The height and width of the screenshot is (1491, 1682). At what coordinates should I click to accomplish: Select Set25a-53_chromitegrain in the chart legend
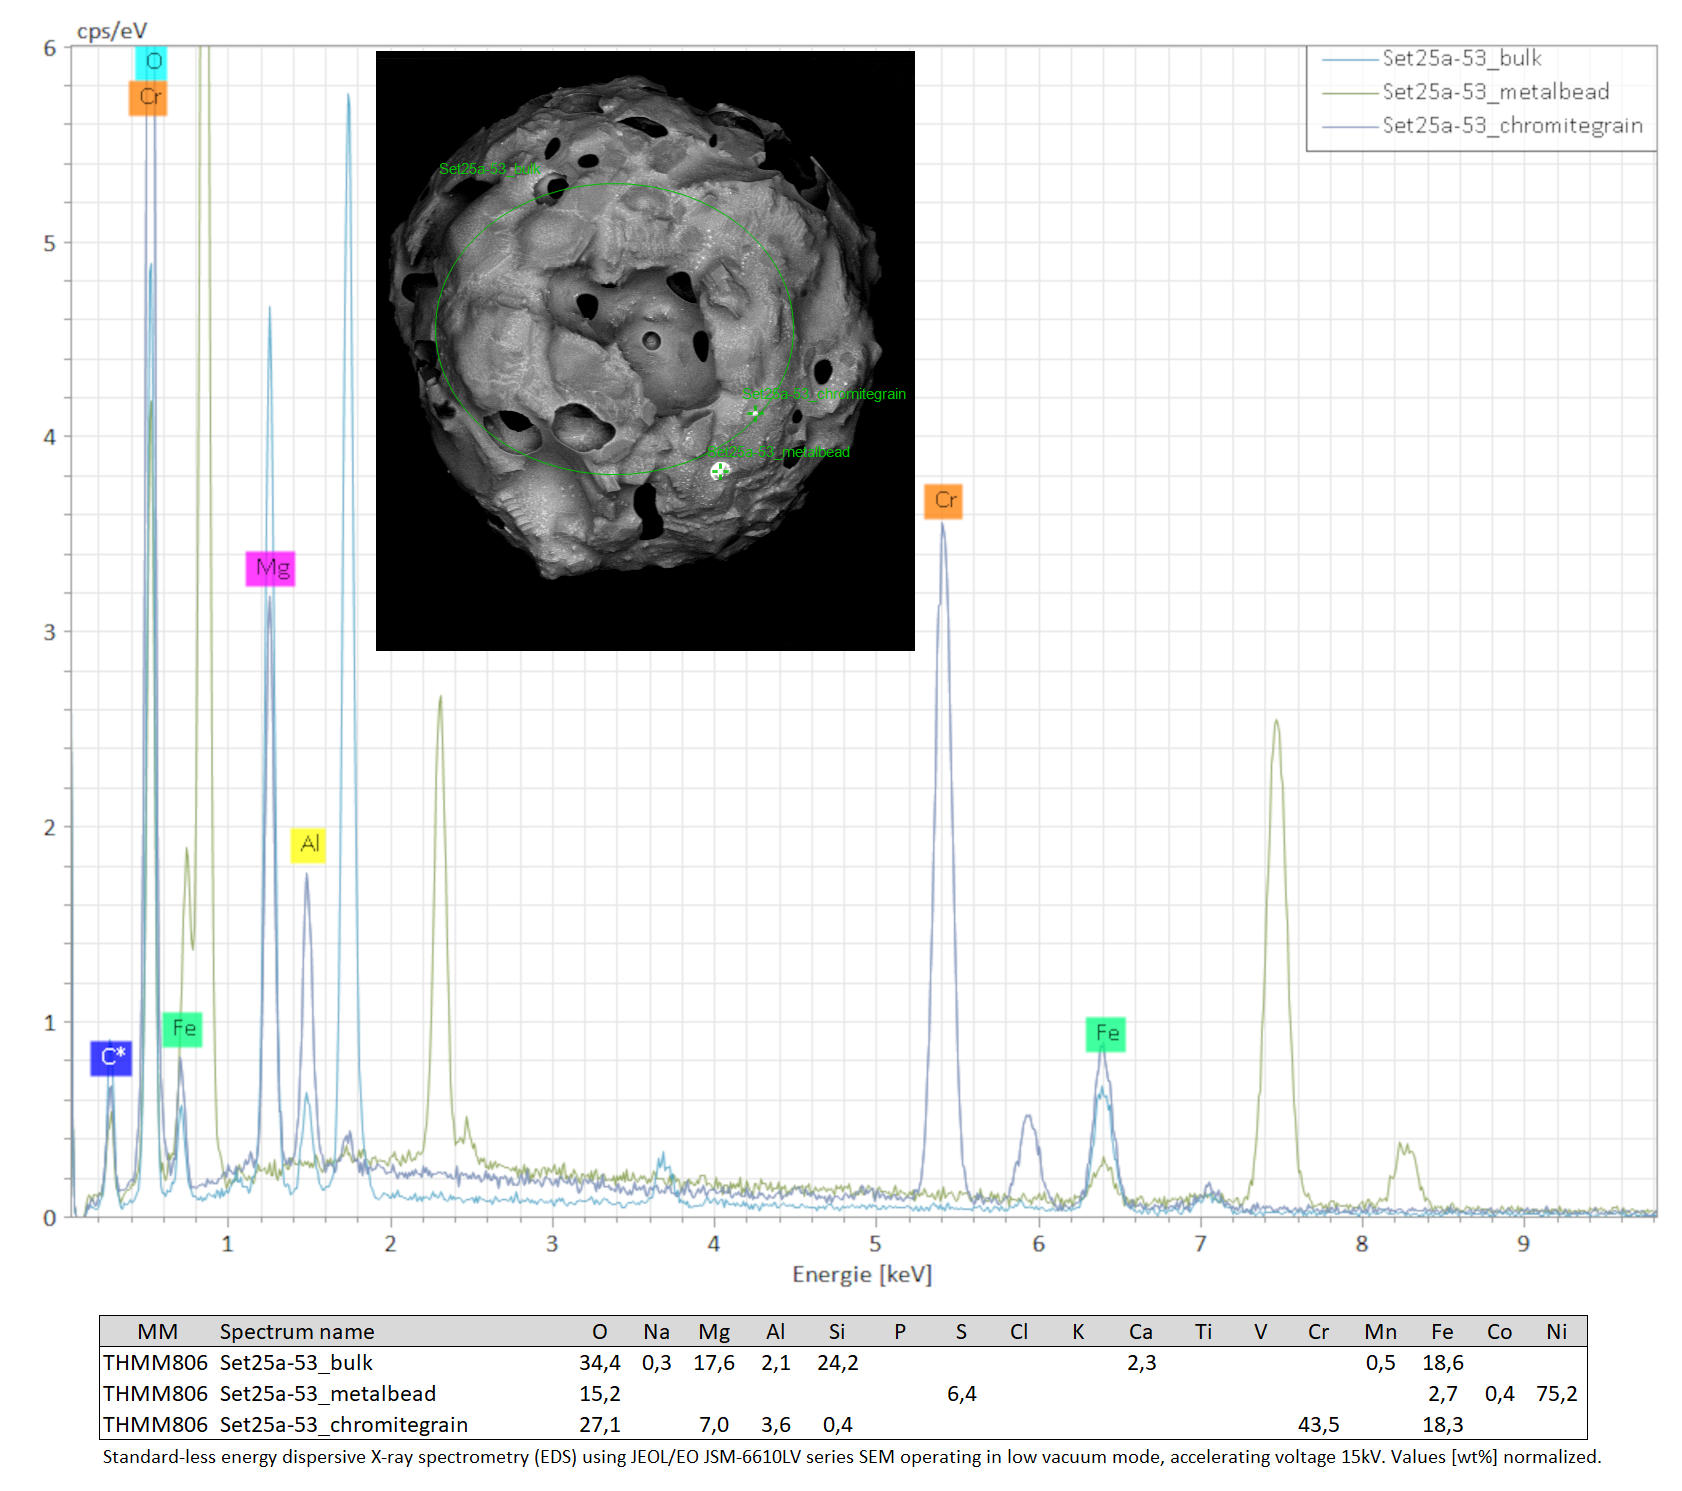point(1512,125)
